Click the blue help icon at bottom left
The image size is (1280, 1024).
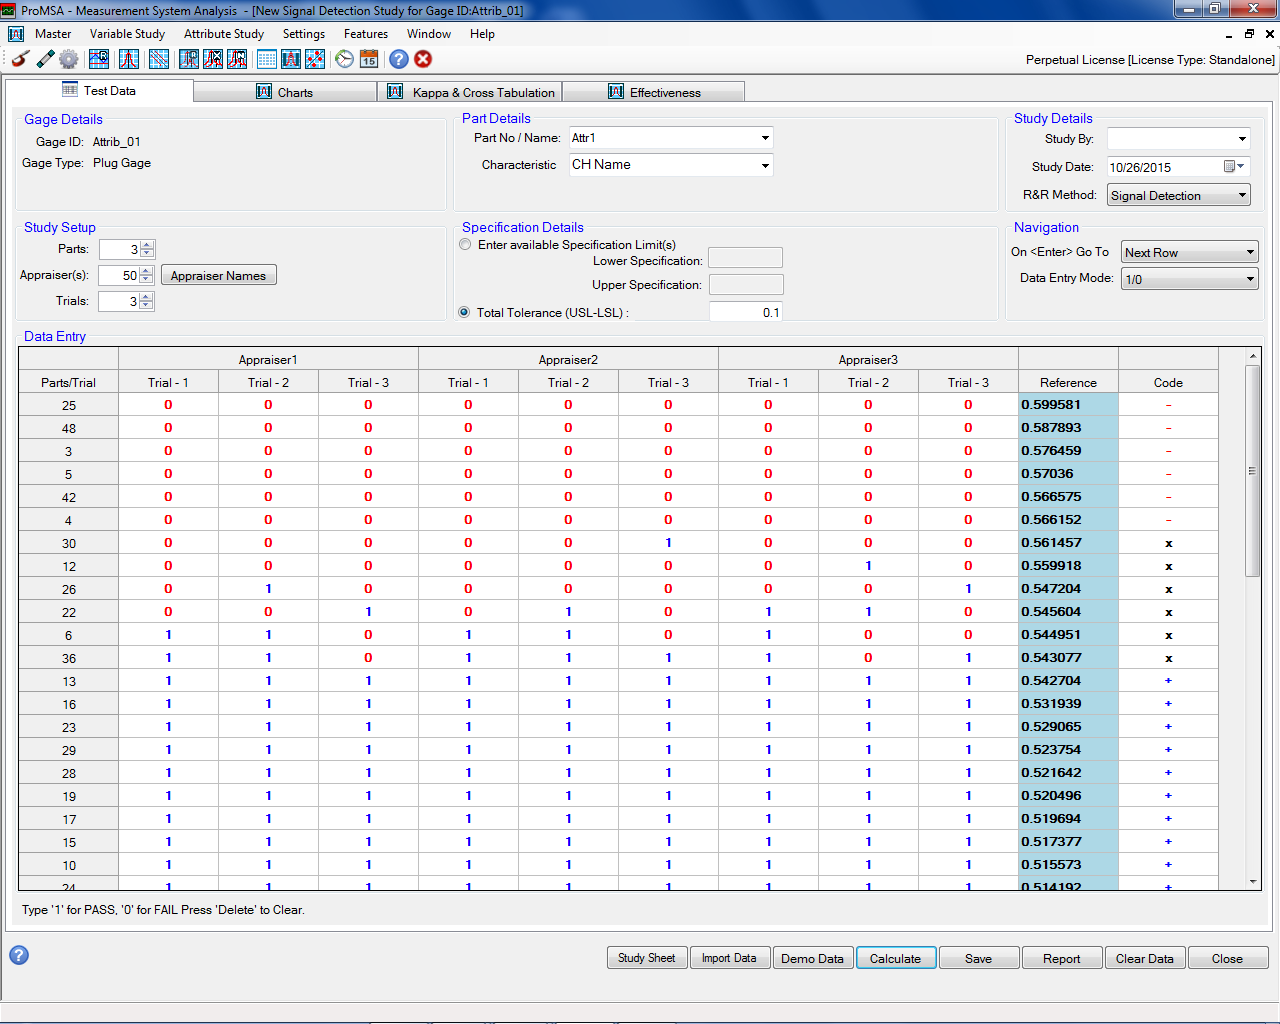tap(19, 955)
